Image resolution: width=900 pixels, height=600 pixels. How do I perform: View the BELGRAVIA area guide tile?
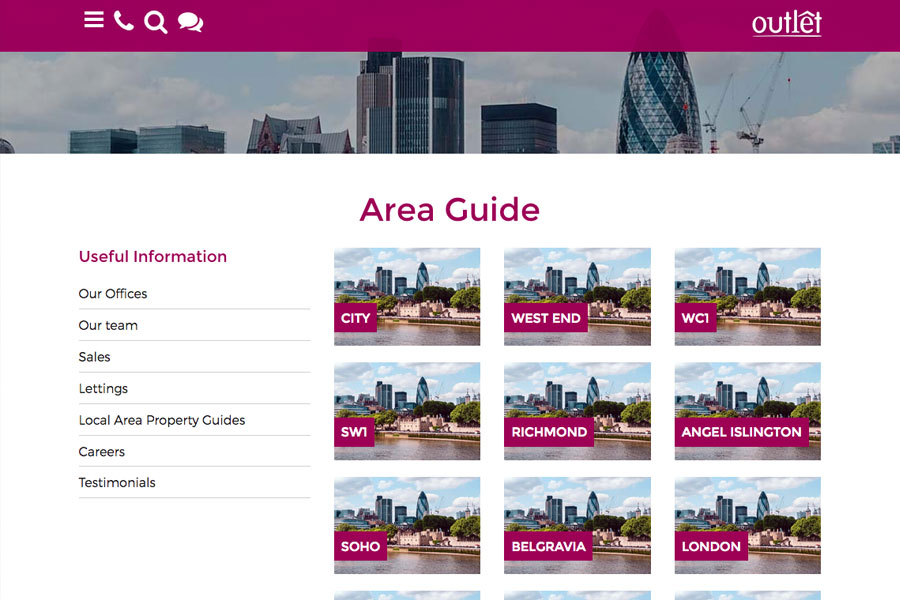point(577,525)
